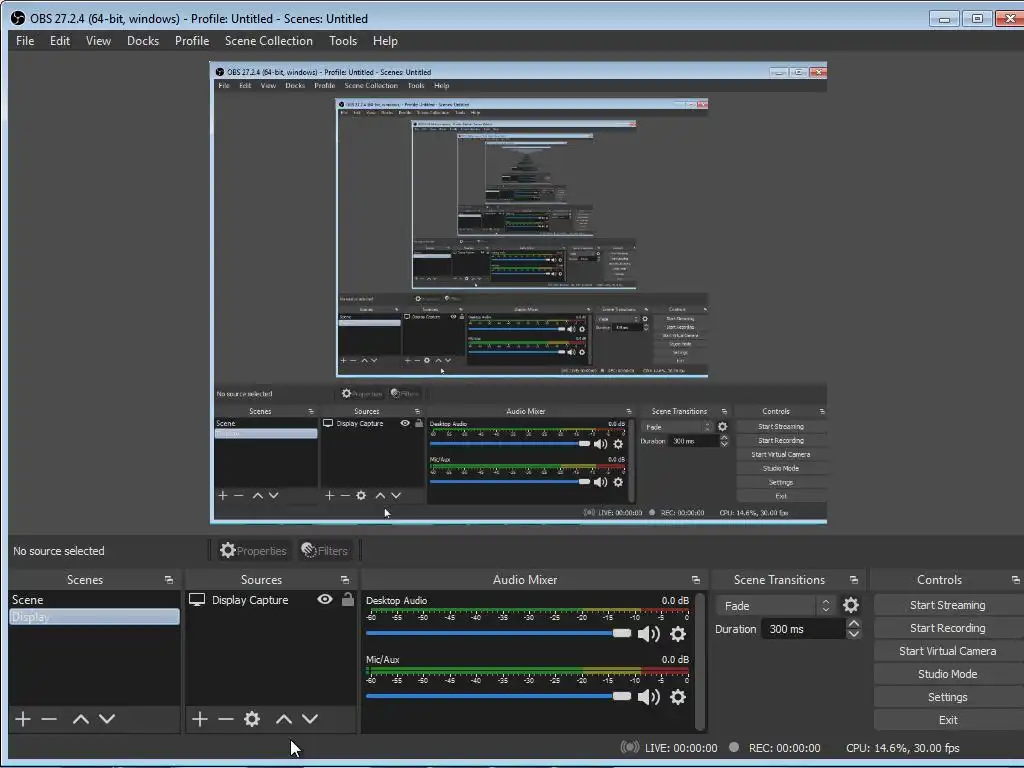Pop out the Sources dock

tap(345, 580)
